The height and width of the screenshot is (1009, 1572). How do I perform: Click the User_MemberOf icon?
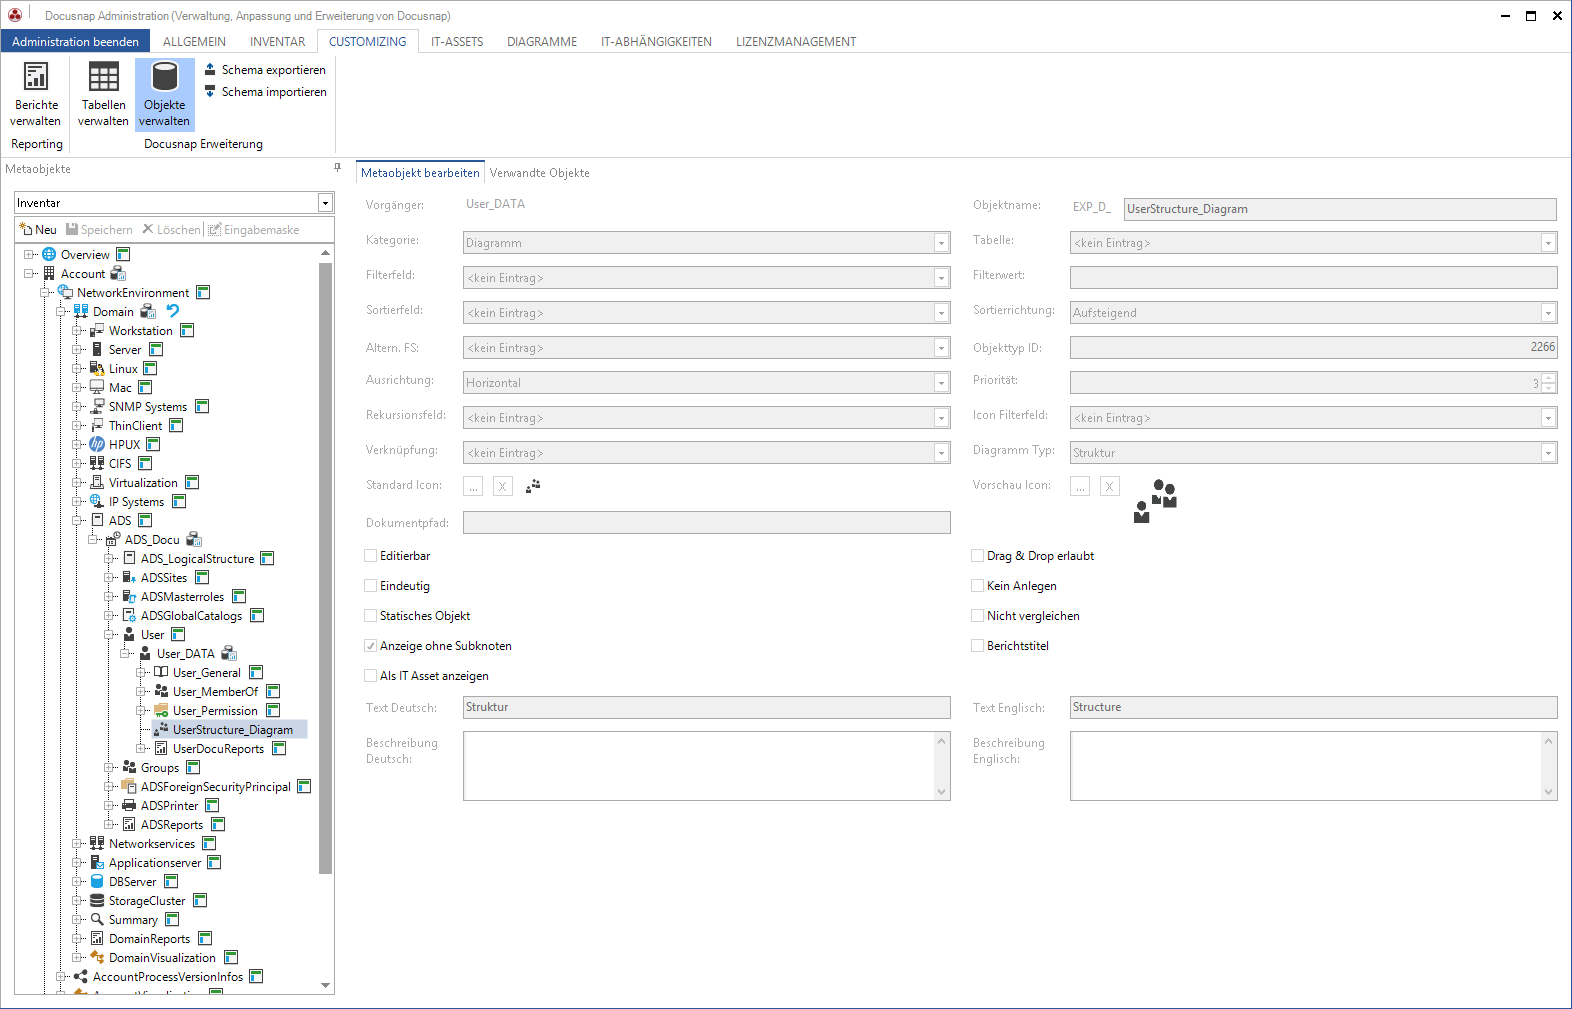pos(161,691)
